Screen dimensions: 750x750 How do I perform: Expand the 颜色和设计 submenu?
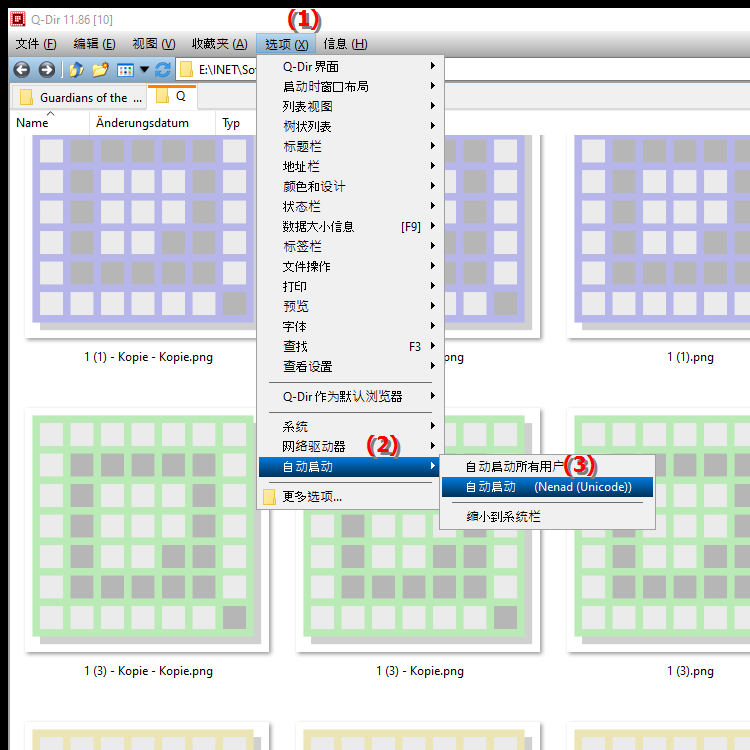[x=350, y=186]
